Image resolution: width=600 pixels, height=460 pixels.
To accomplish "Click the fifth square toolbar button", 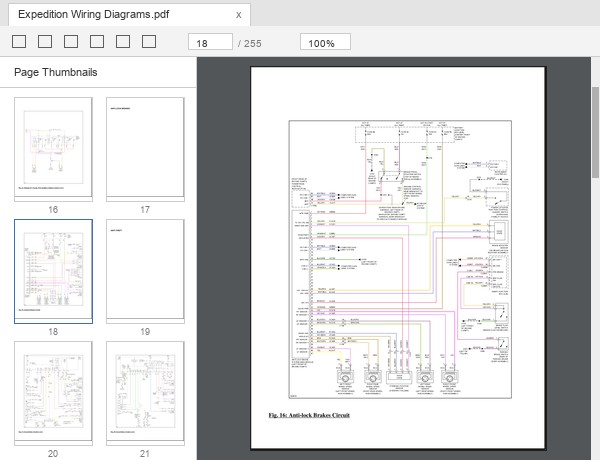I will tap(123, 42).
